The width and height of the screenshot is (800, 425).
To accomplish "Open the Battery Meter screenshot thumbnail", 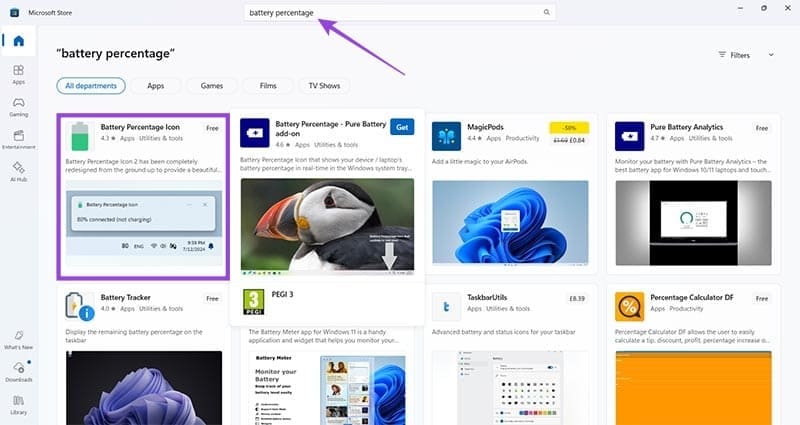I will pyautogui.click(x=328, y=389).
